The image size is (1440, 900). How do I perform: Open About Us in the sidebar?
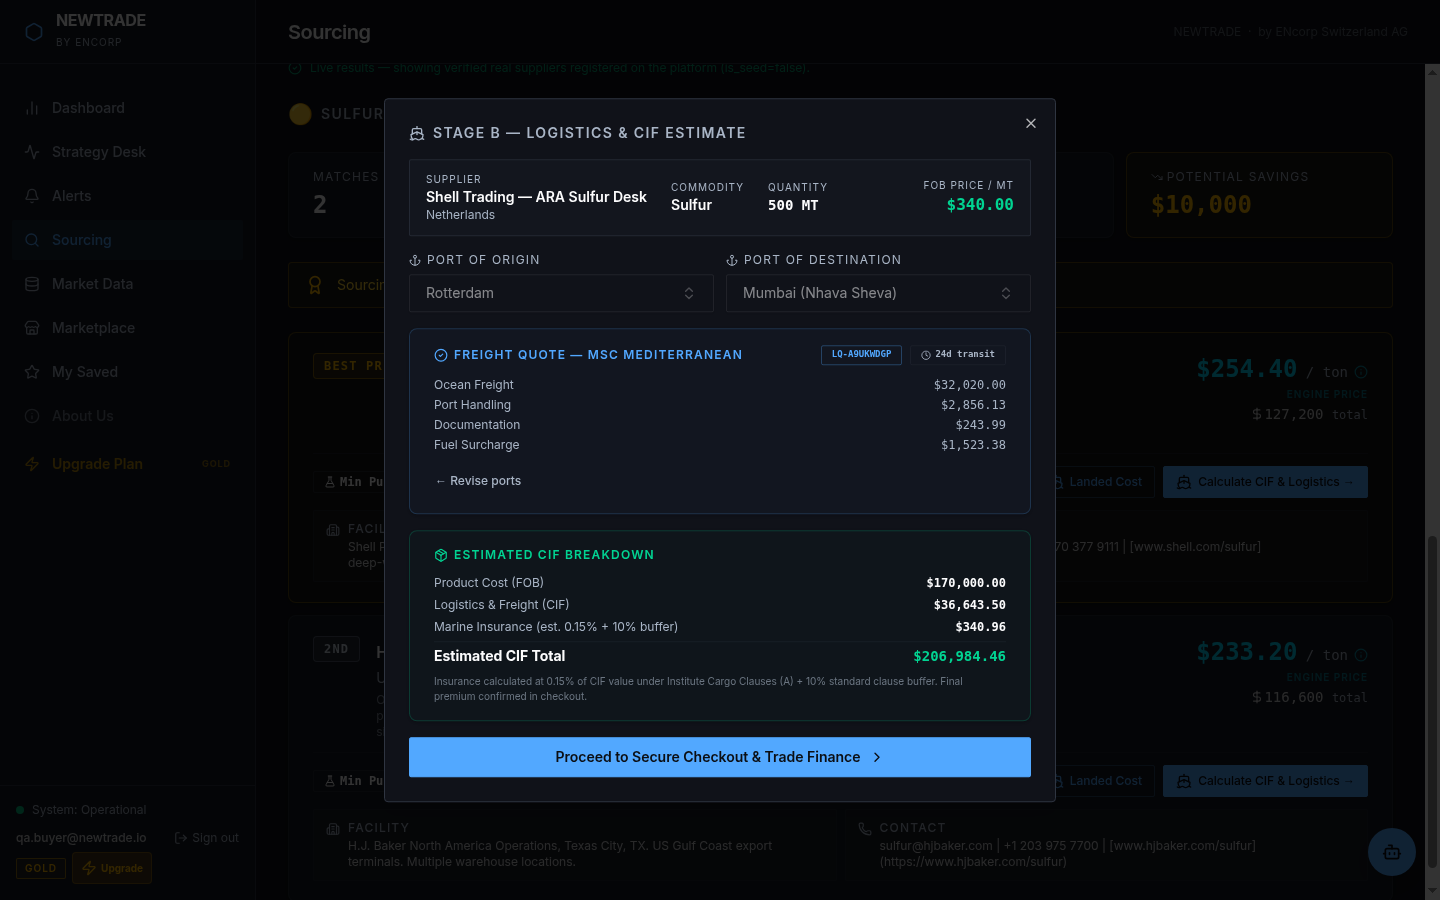click(x=128, y=416)
